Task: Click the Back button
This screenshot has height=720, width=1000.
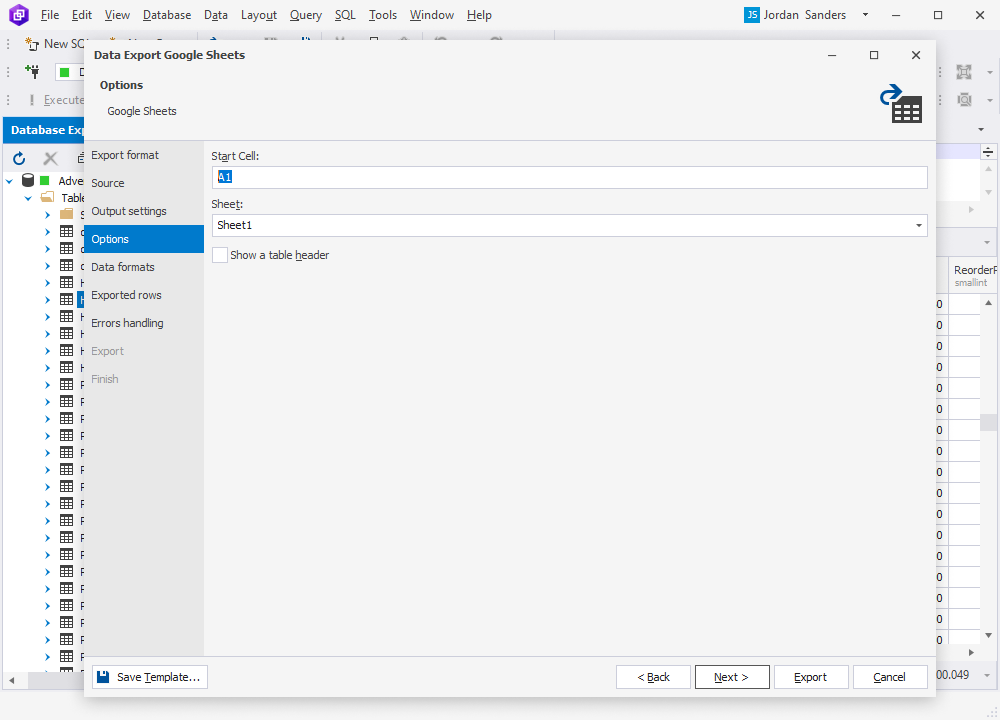Action: 653,677
